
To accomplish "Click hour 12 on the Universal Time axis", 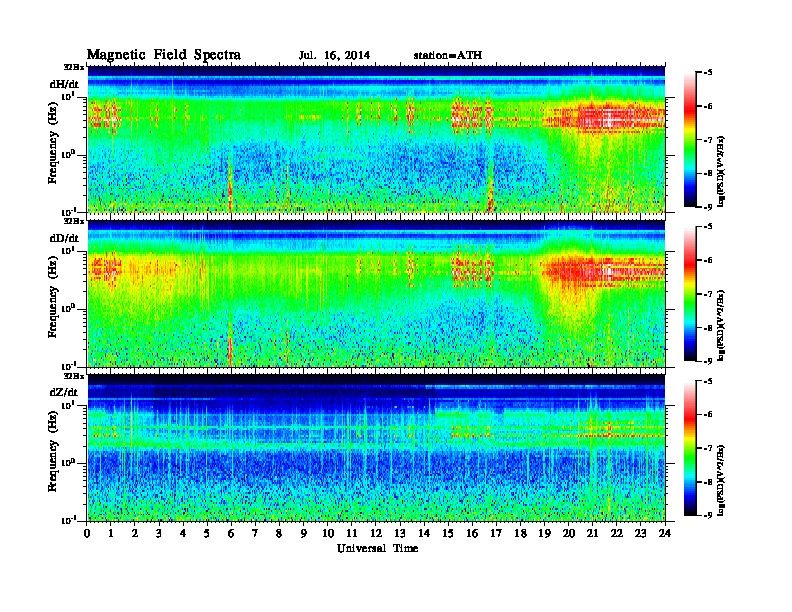I will pyautogui.click(x=376, y=534).
